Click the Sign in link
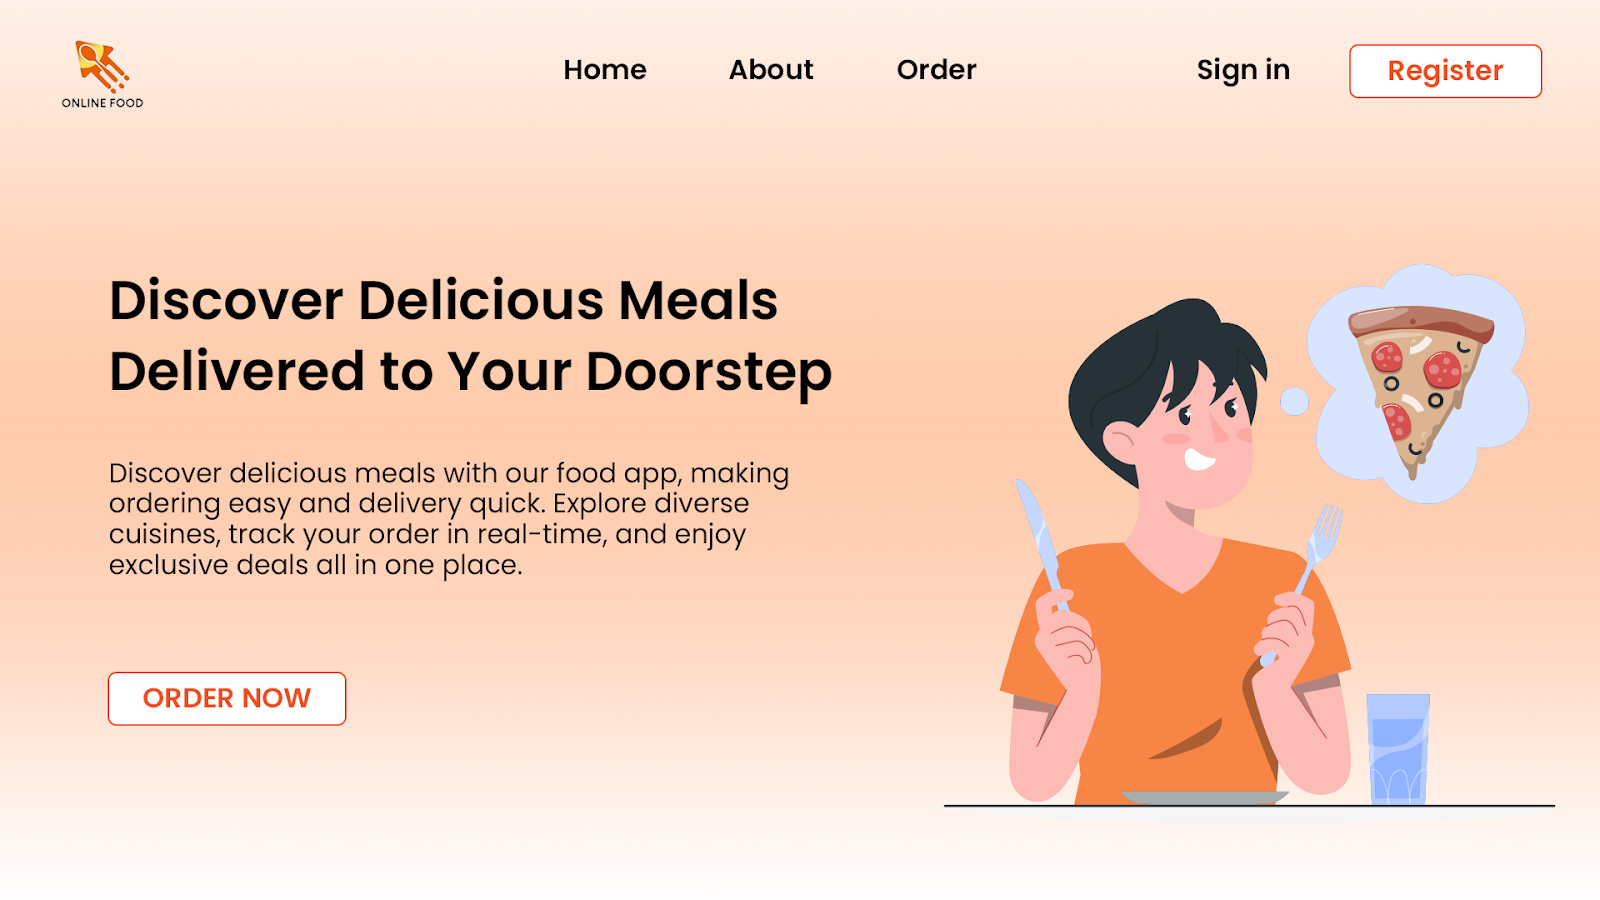 (x=1243, y=70)
